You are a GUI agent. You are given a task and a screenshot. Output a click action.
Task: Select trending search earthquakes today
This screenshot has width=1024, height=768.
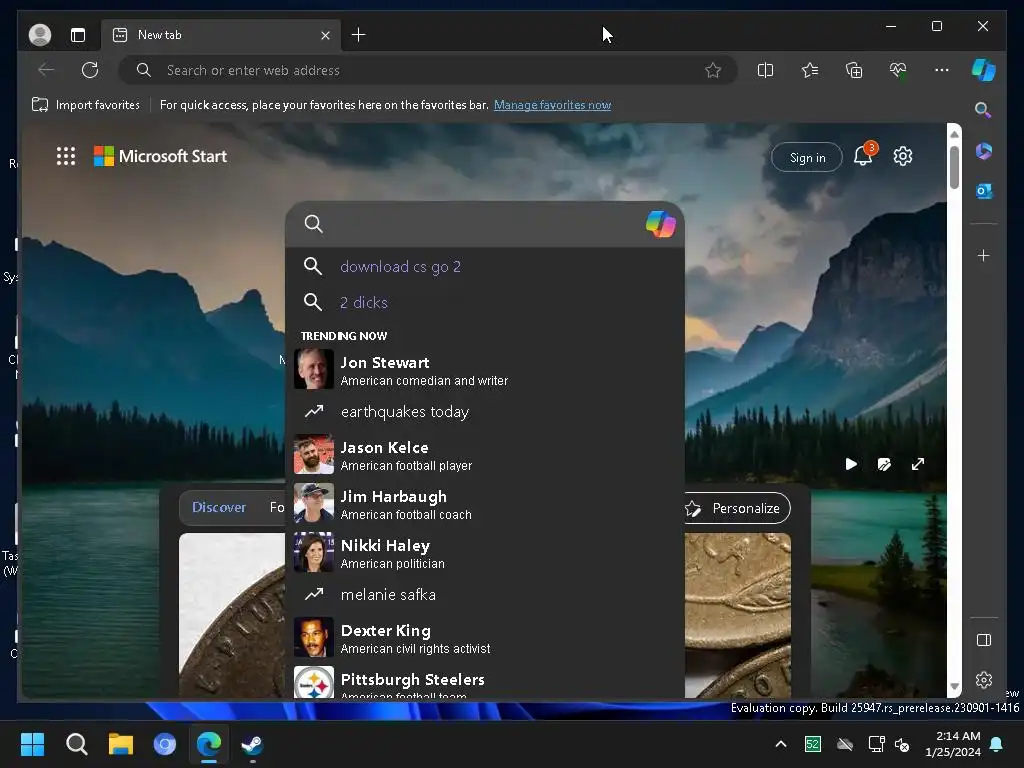pos(485,411)
